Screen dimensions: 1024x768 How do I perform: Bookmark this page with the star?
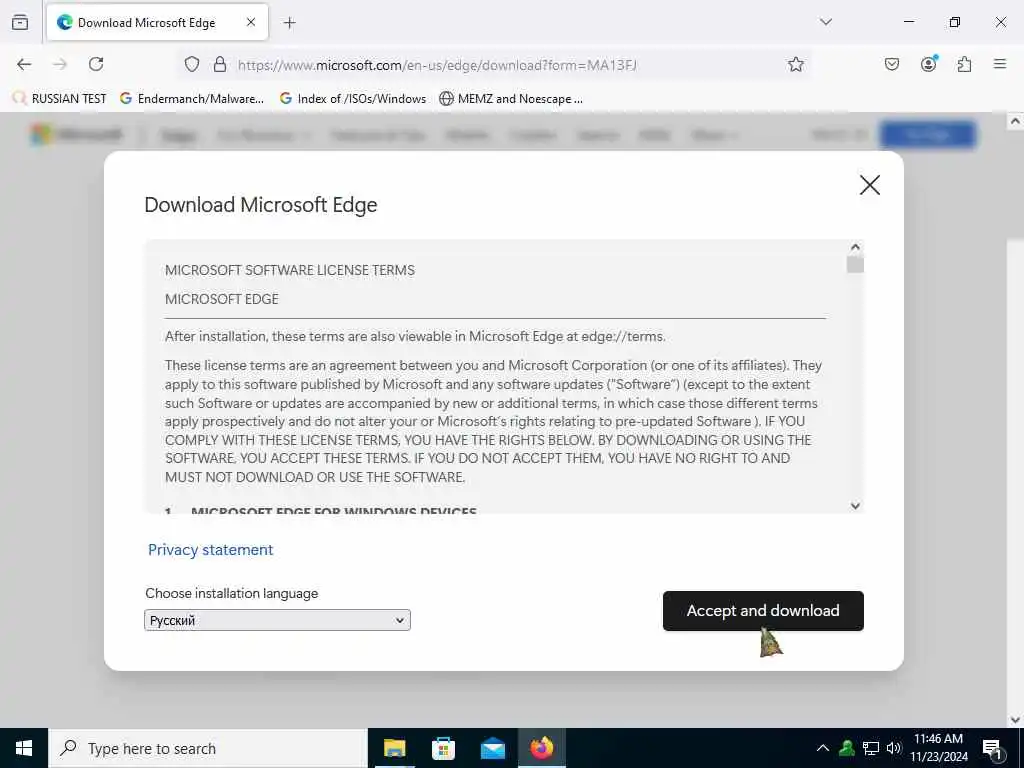coord(795,64)
